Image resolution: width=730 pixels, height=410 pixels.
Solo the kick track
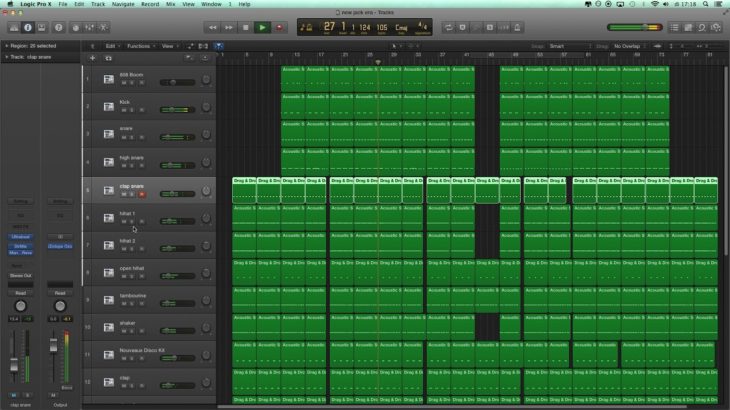pos(132,110)
